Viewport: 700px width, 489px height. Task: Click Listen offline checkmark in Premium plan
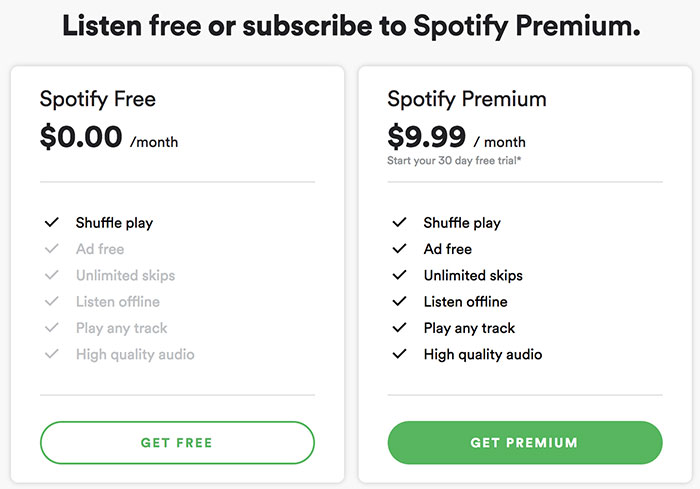(x=400, y=302)
